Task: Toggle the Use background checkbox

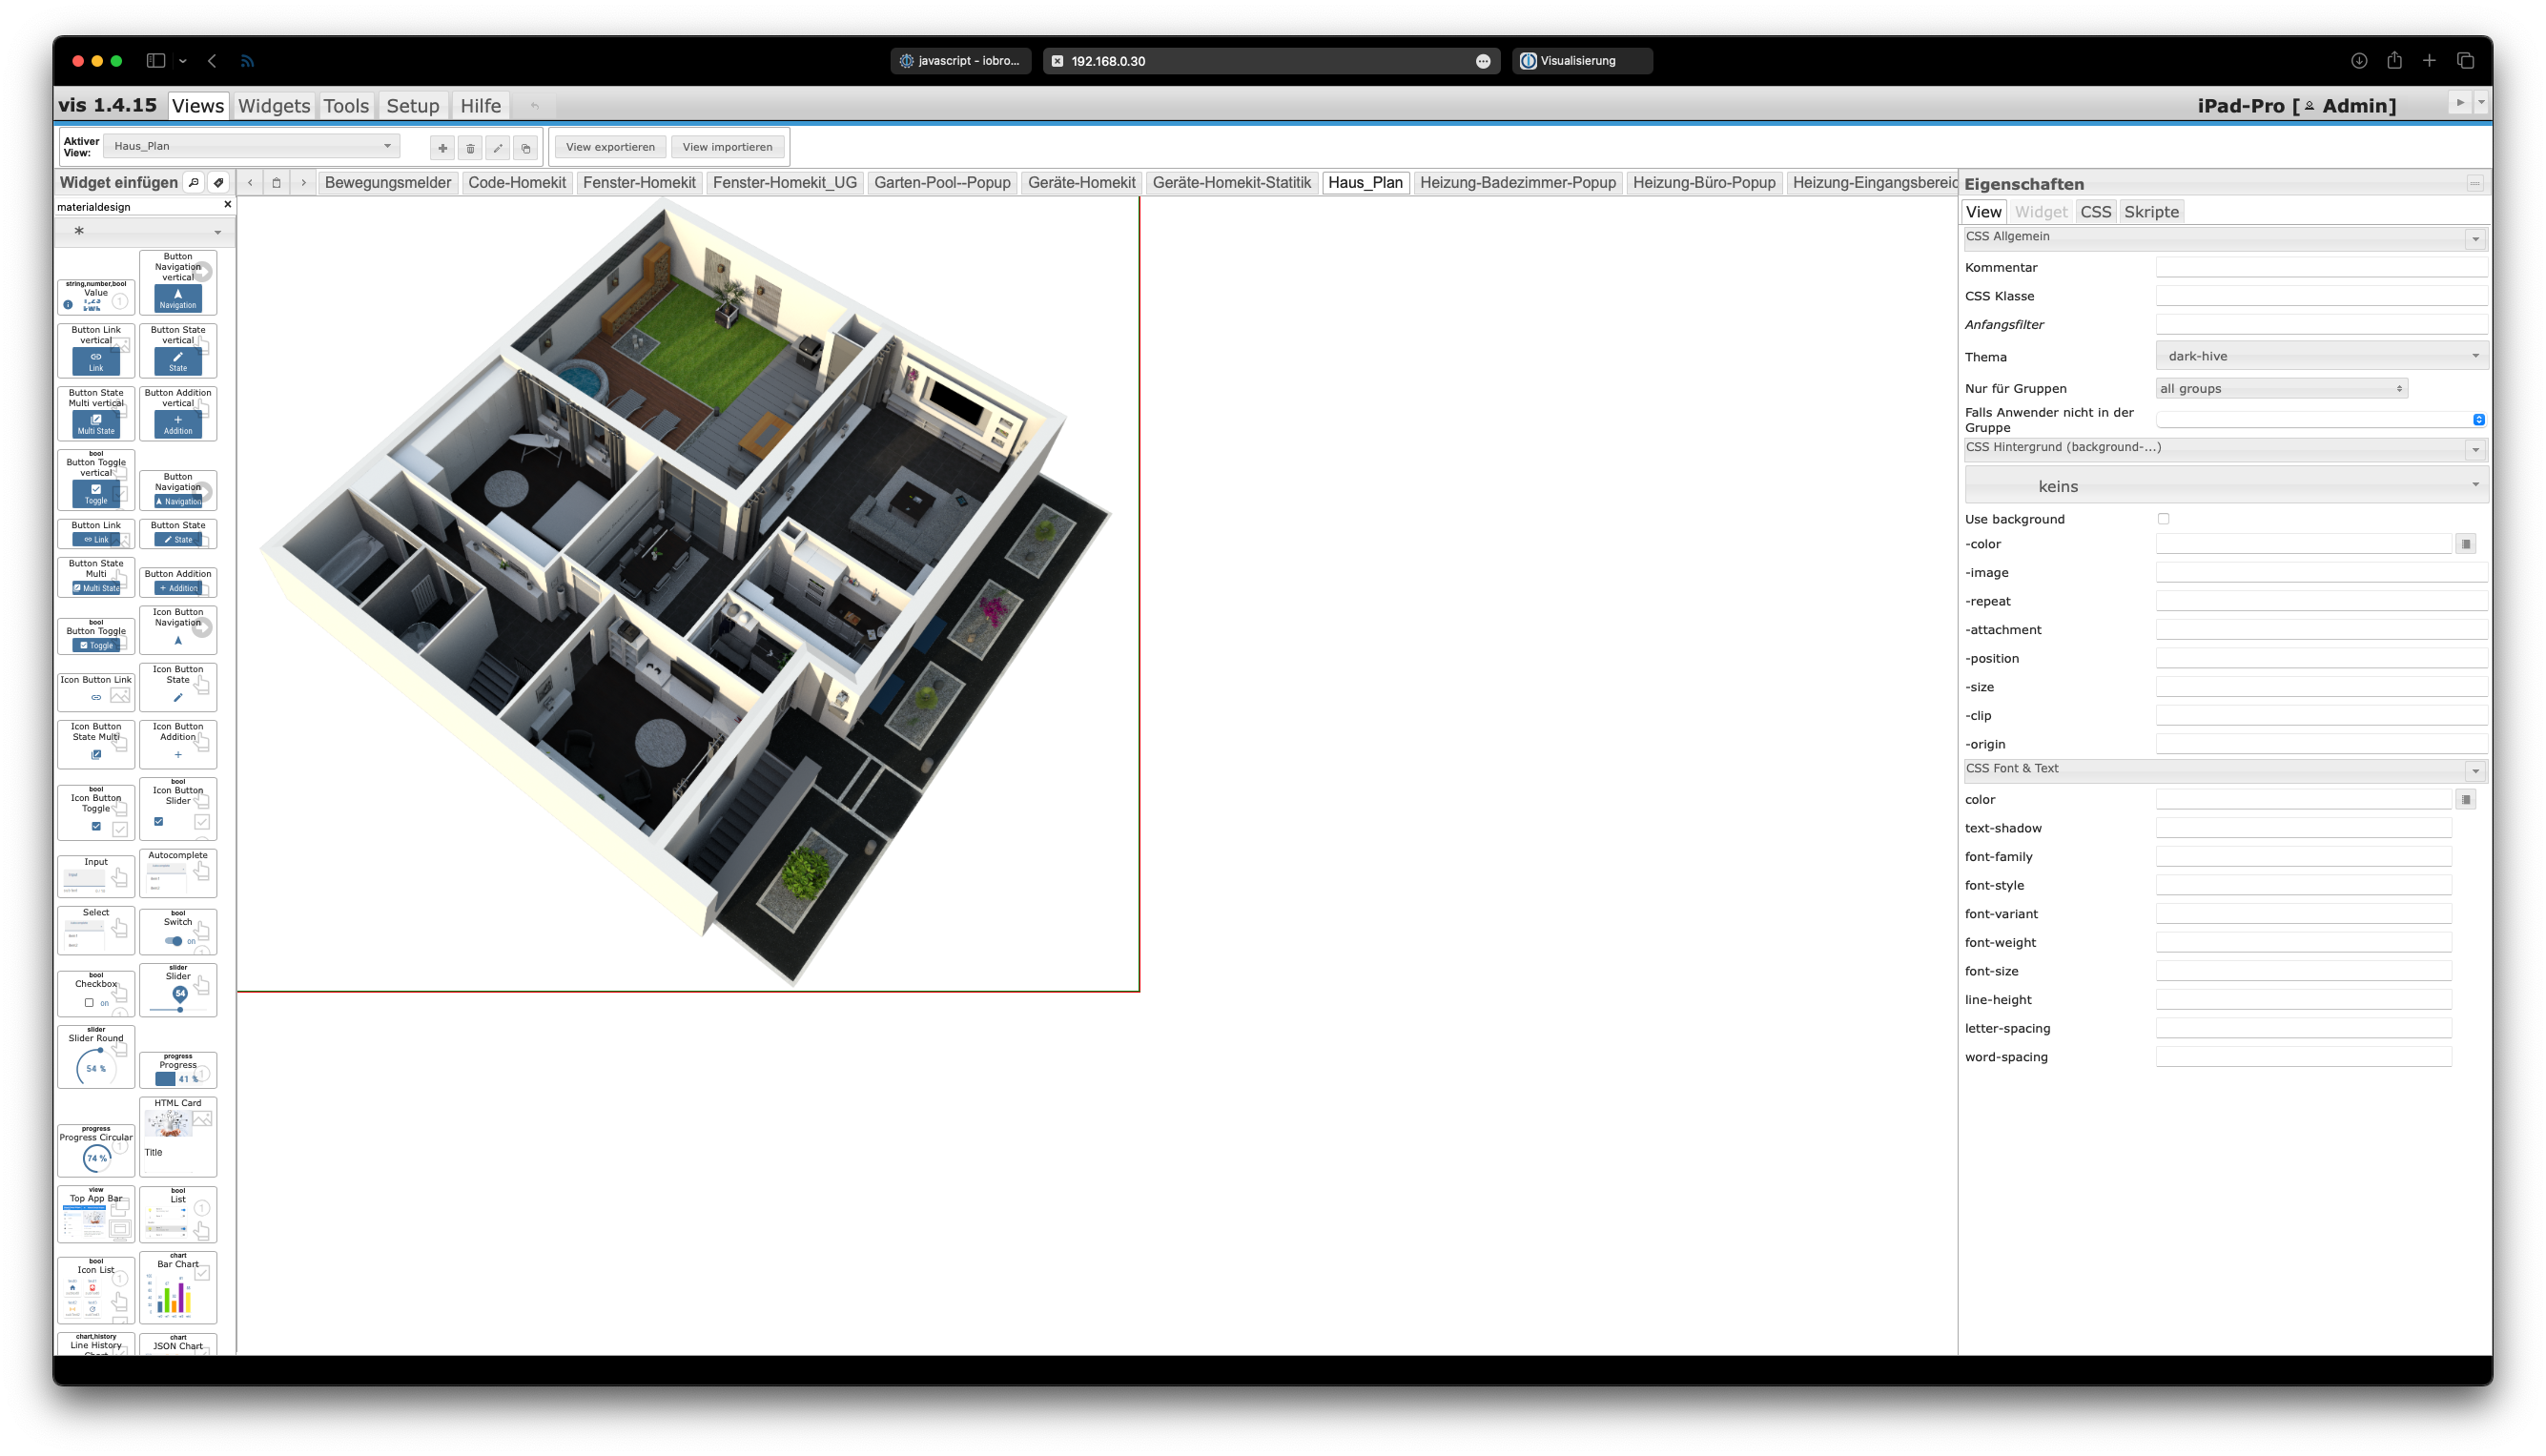Action: point(2163,519)
